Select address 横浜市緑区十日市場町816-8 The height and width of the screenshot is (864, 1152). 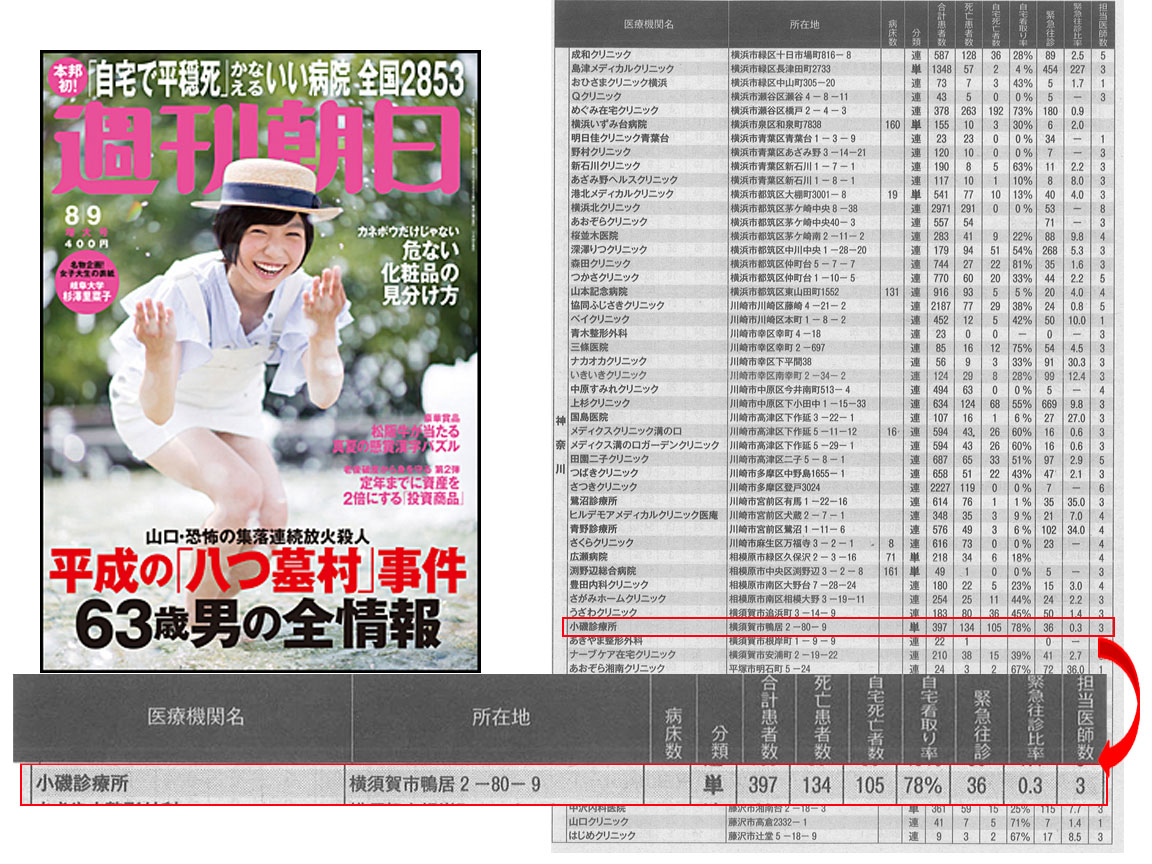[791, 55]
